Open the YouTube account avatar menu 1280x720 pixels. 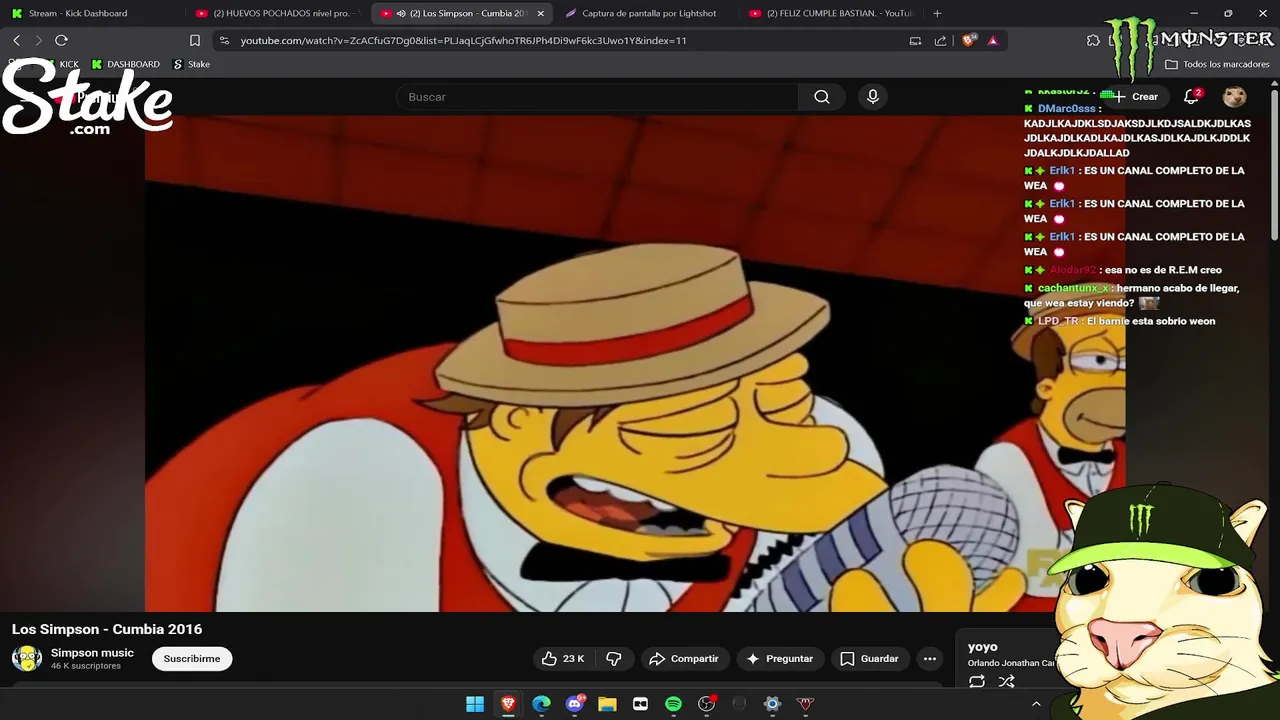point(1234,97)
